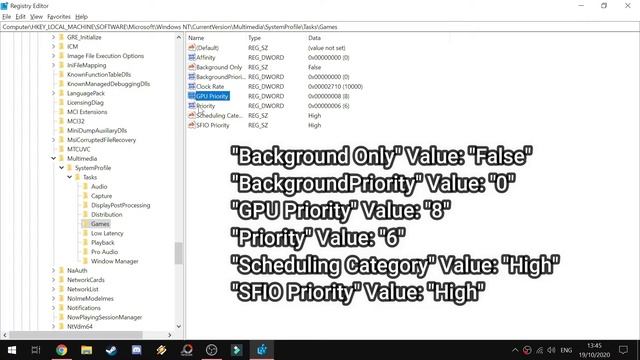Expand the GRE_Initialize key
This screenshot has width=640, height=360.
(x=53, y=37)
